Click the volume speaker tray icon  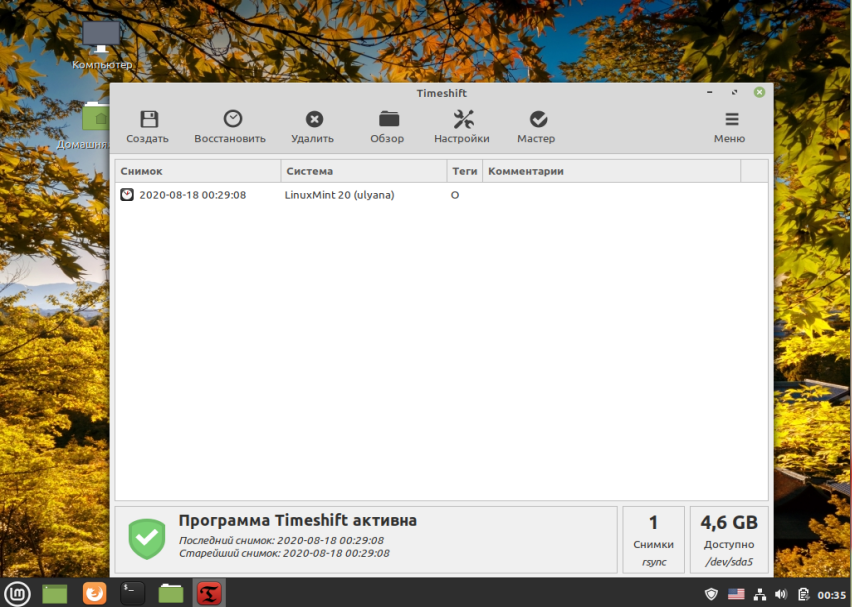click(781, 595)
